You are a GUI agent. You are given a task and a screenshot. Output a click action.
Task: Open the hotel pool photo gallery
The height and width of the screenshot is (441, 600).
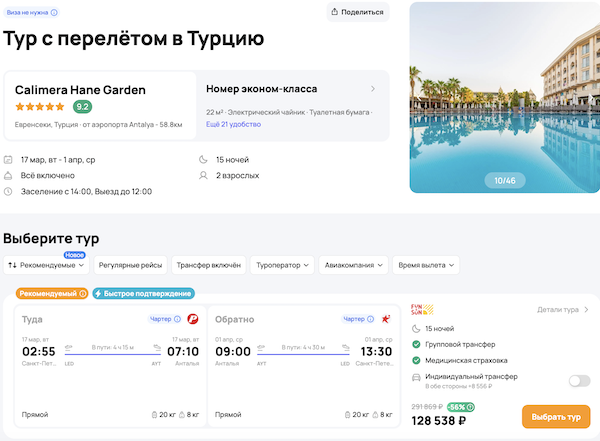tap(504, 97)
